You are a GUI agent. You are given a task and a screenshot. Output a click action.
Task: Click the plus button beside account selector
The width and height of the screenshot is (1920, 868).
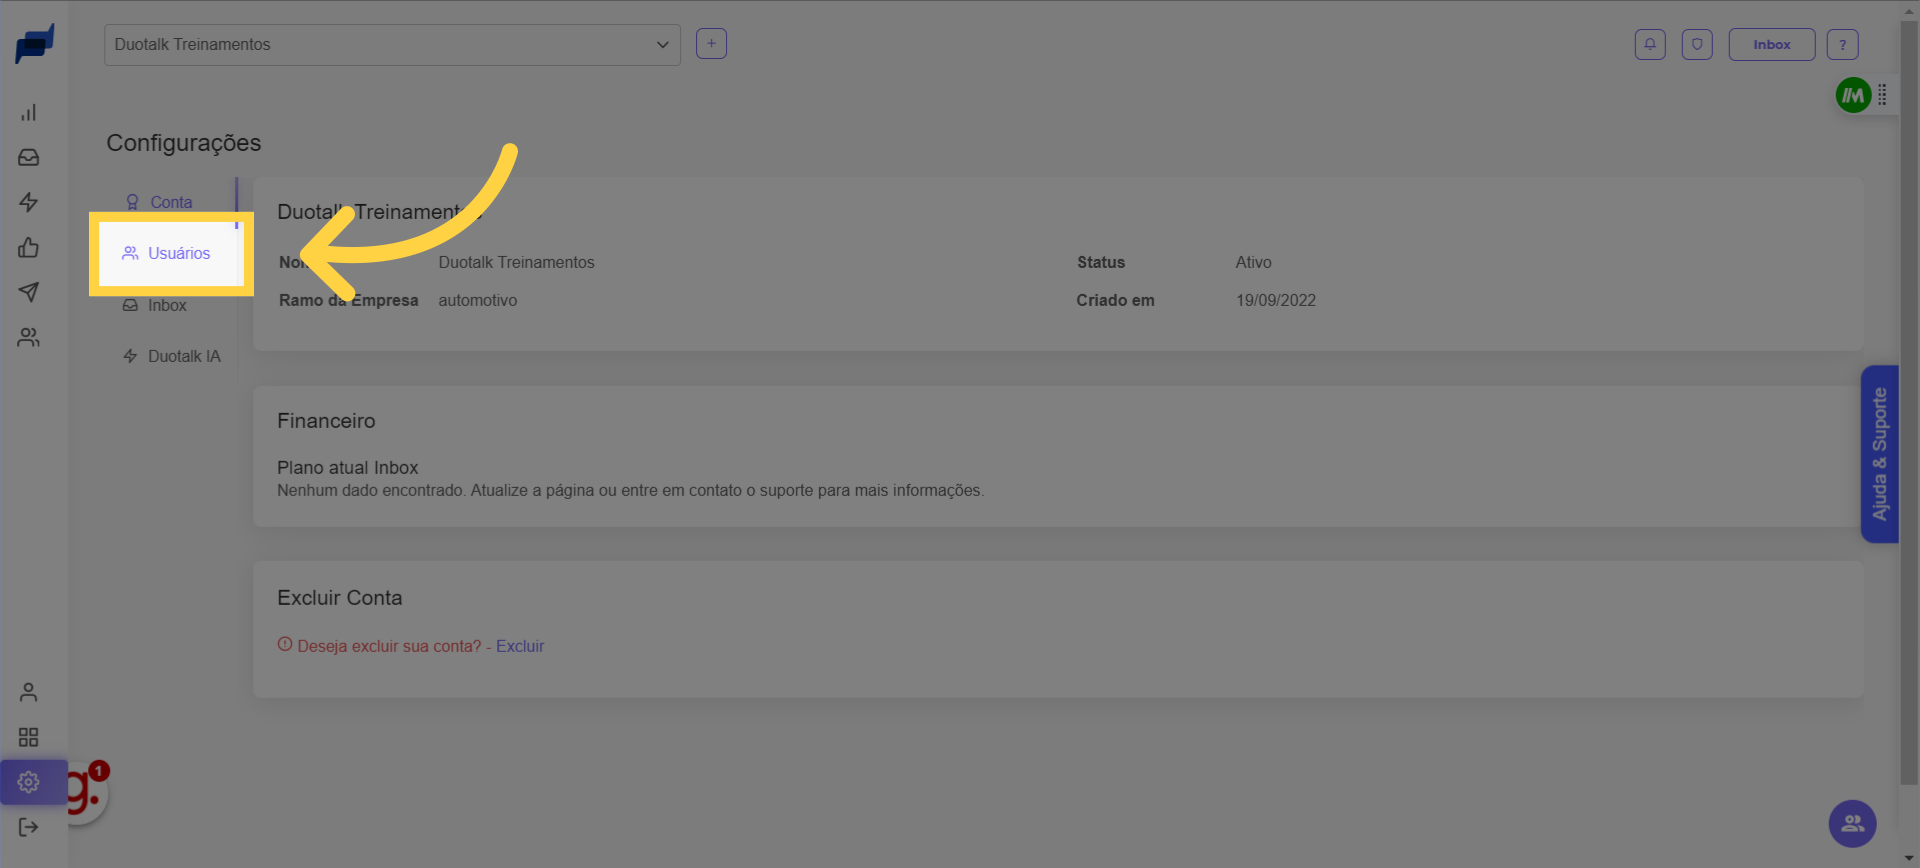711,44
